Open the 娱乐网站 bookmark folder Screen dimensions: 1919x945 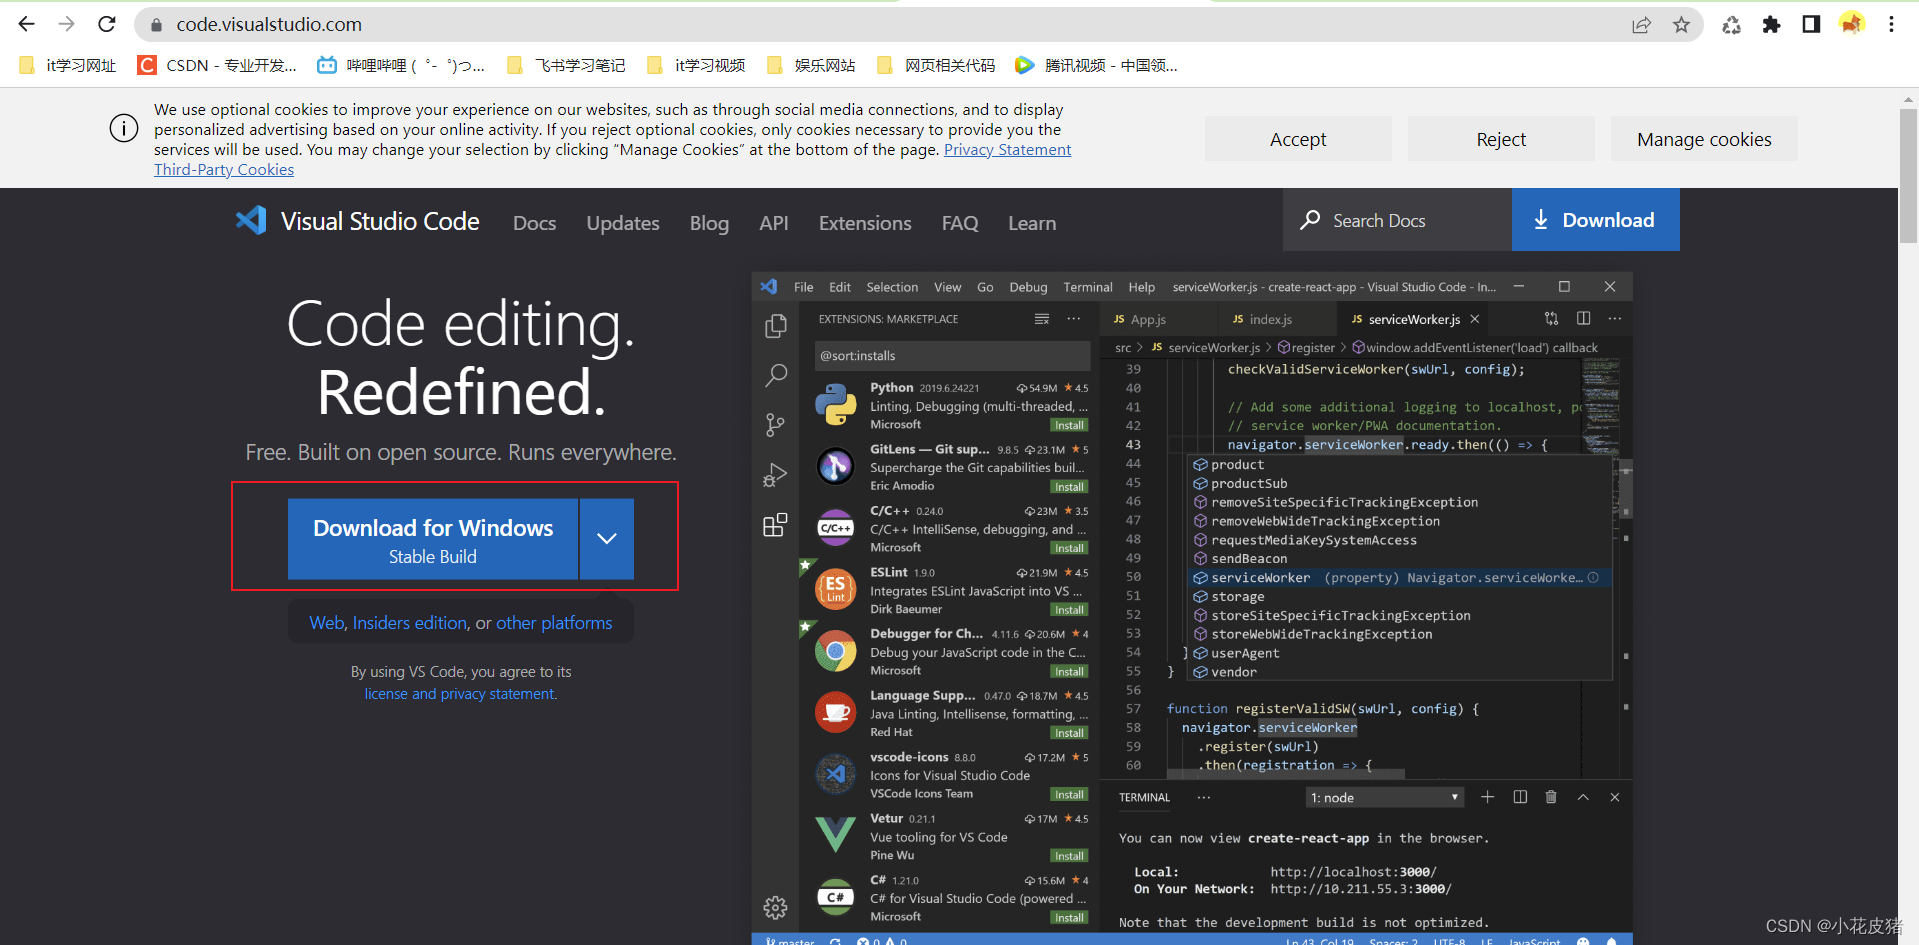click(811, 65)
